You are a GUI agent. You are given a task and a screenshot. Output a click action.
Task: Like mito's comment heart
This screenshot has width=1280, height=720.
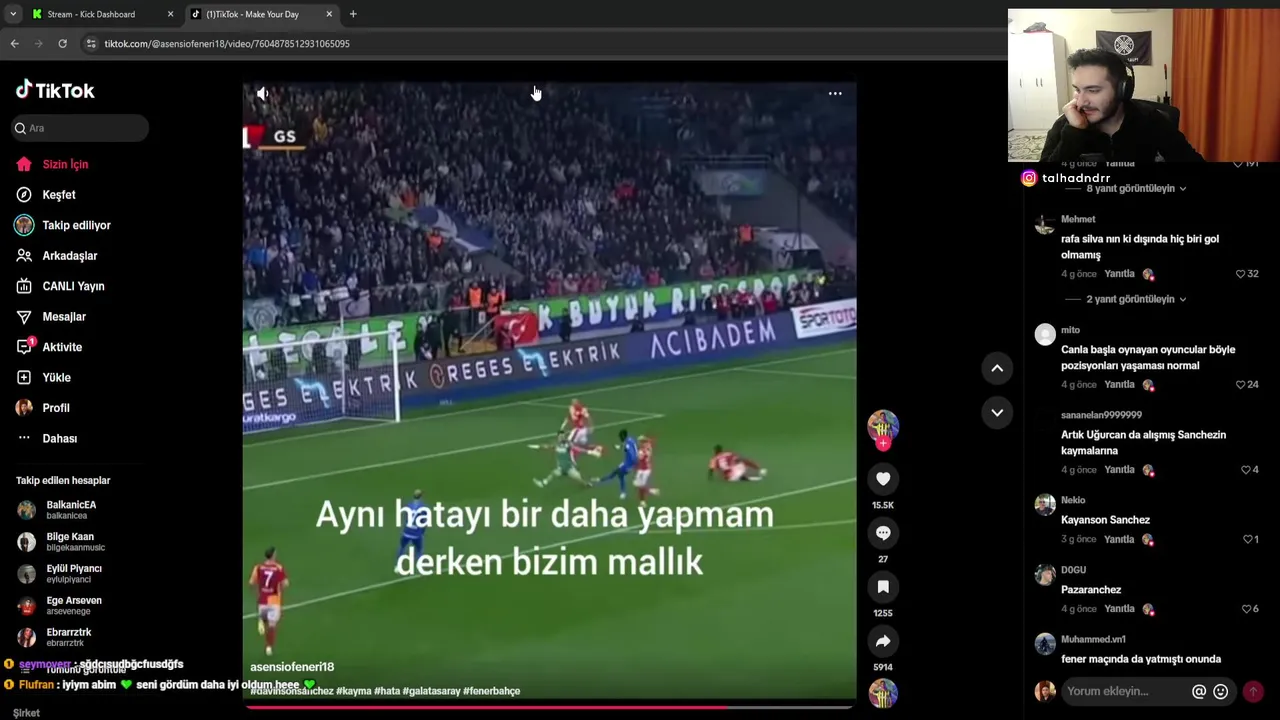click(1241, 385)
